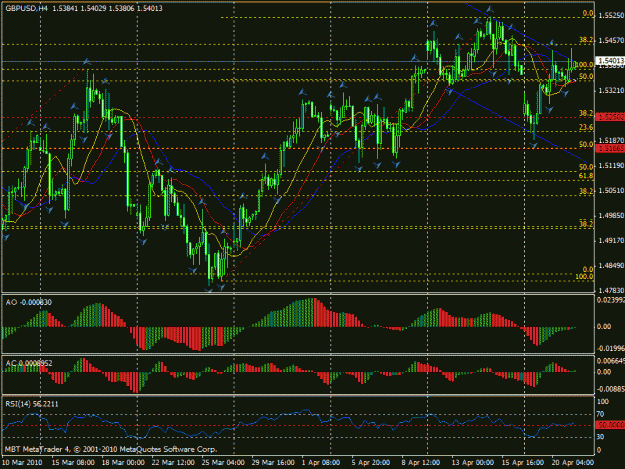This screenshot has width=625, height=469.
Task: Click the 0.006649 AC scale value
Action: [x=611, y=361]
